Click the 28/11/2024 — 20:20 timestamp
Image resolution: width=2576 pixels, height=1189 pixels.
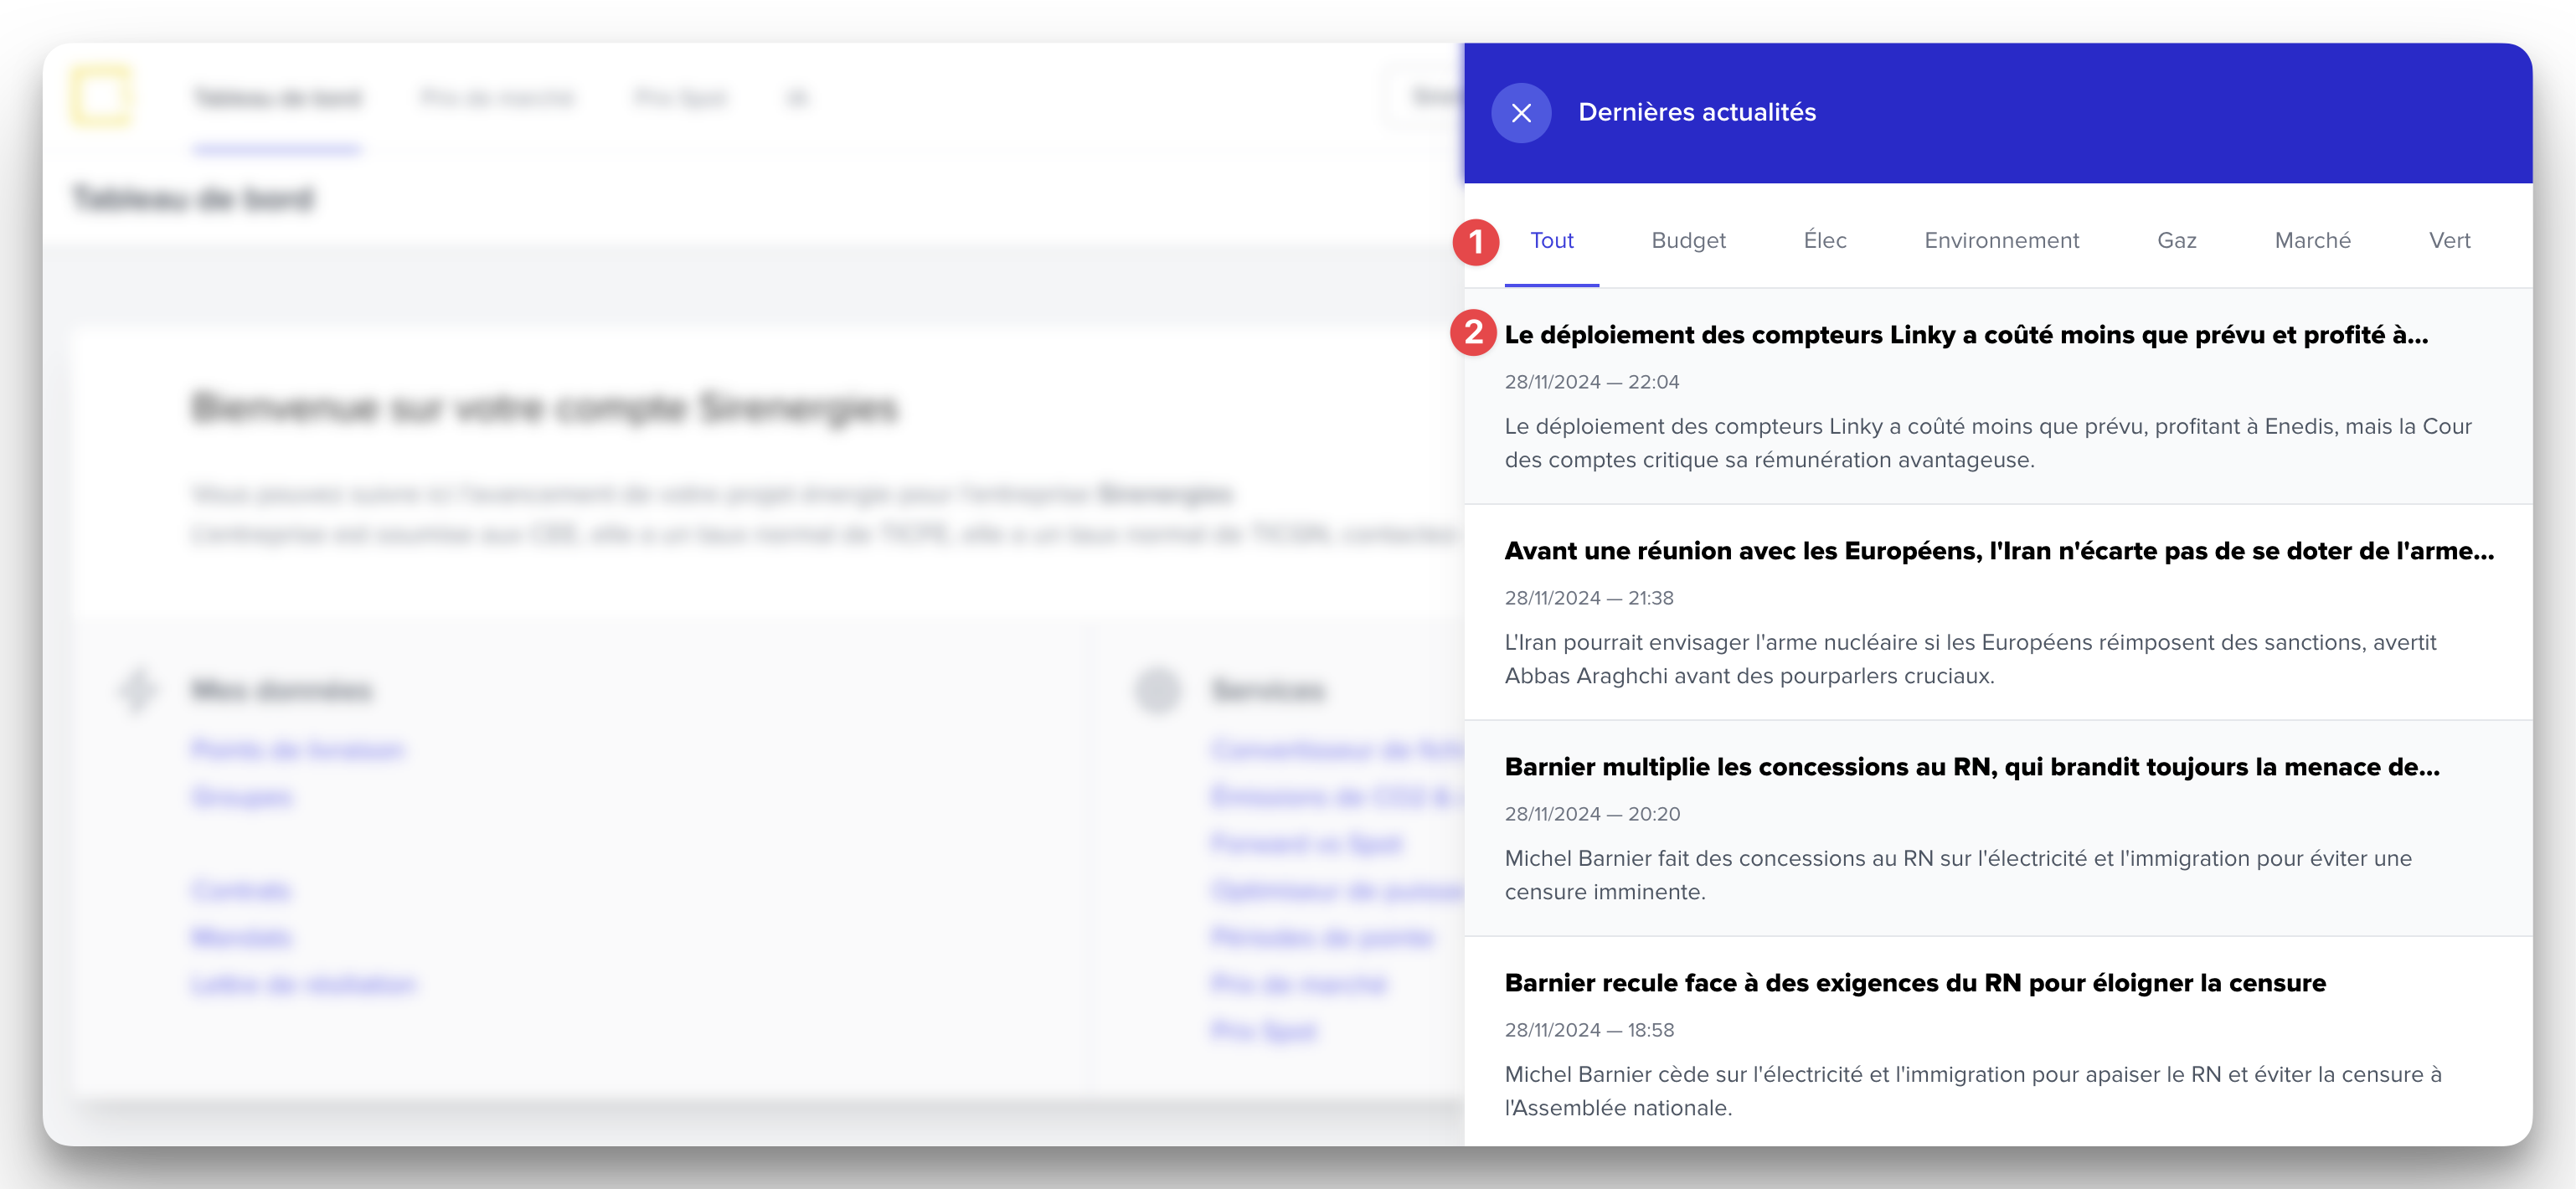[1592, 814]
